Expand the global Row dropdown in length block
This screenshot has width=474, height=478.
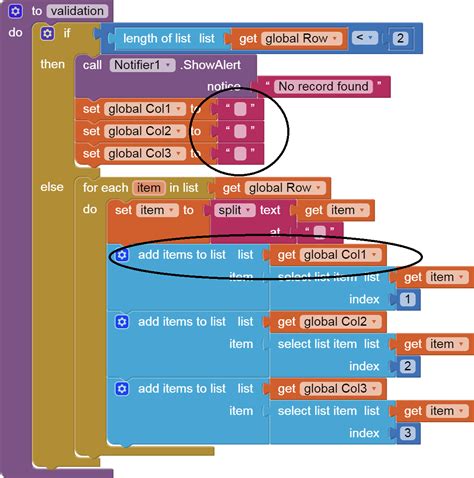pyautogui.click(x=303, y=39)
